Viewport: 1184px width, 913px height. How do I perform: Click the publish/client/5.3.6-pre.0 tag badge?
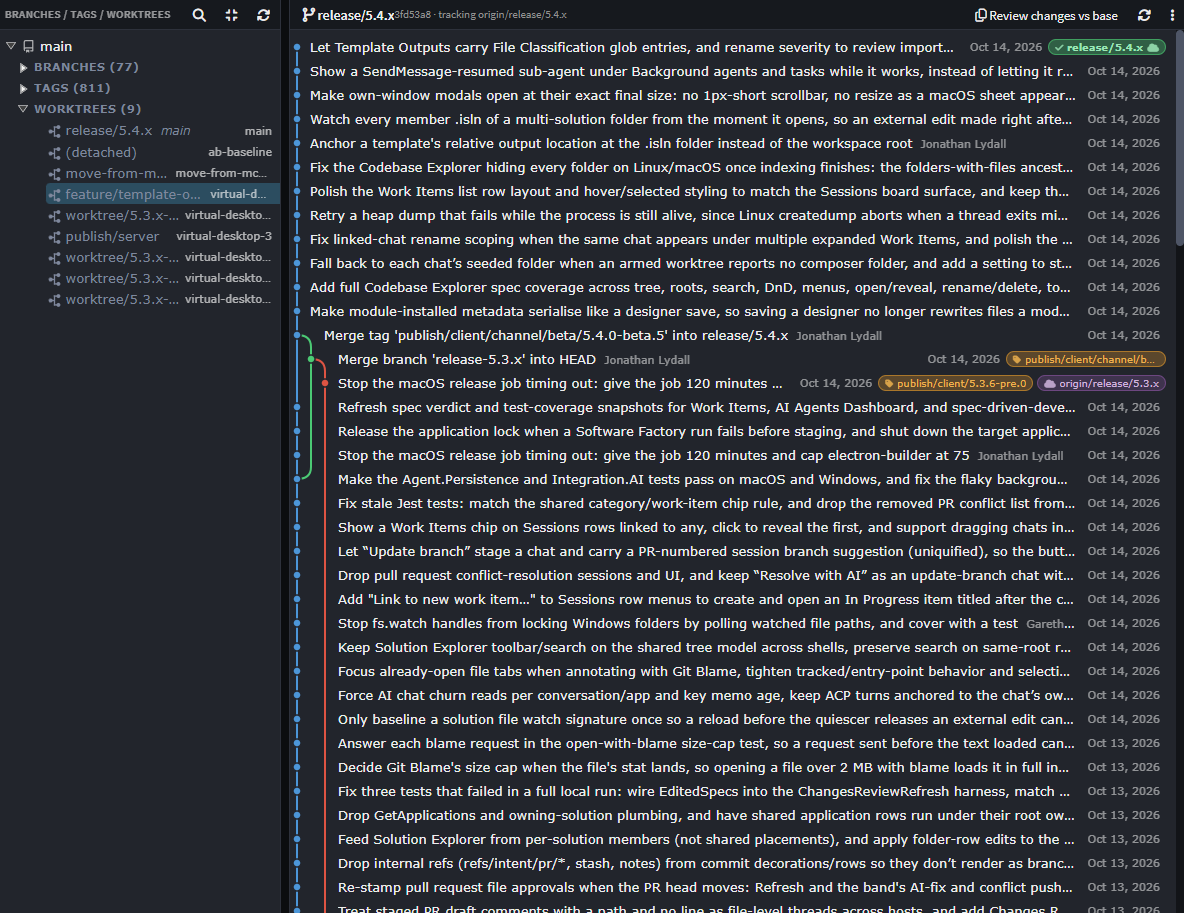955,384
